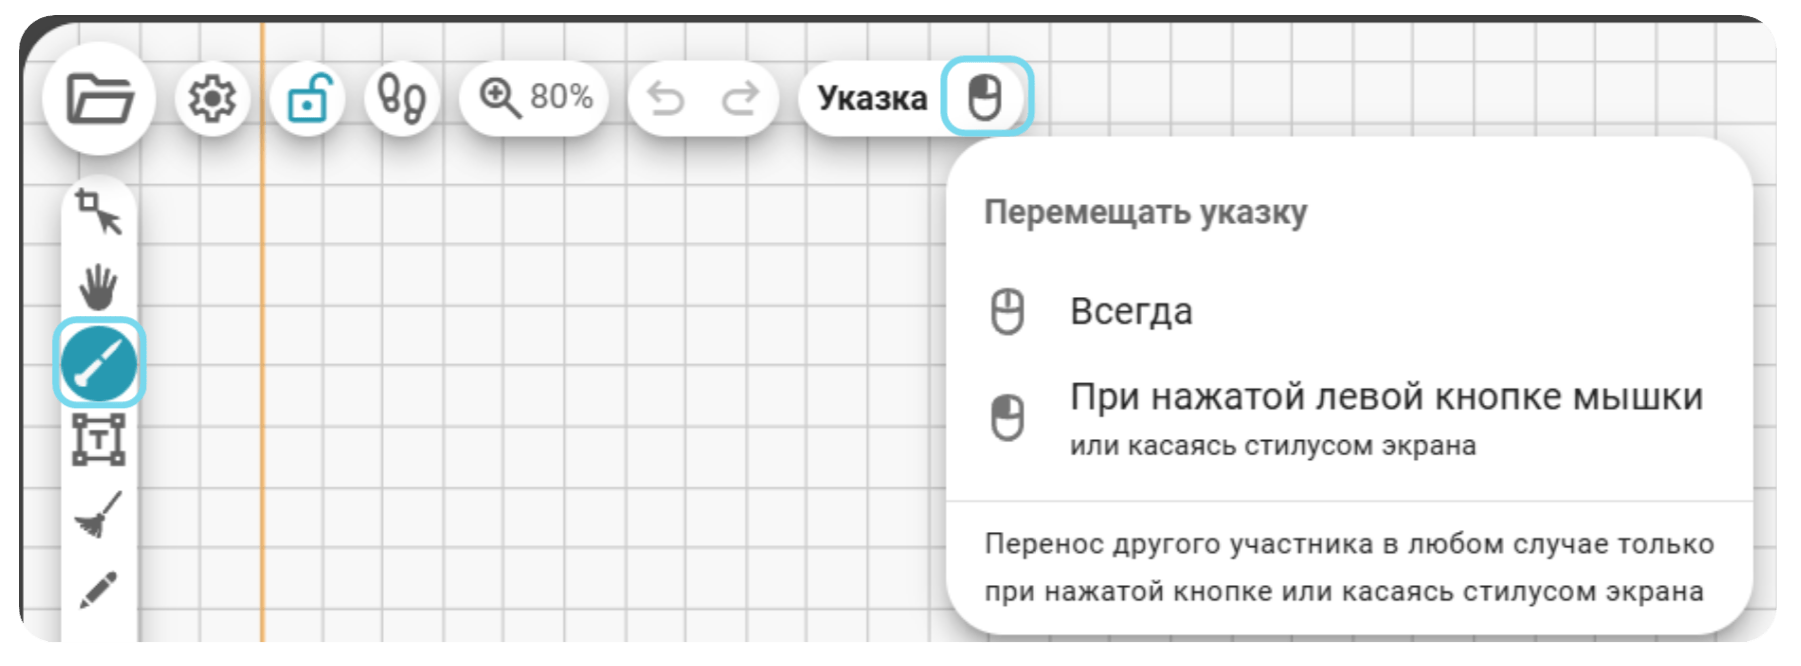The height and width of the screenshot is (666, 1801).
Task: Click mouse icon beside При нажатой левой
Action: 1007,417
